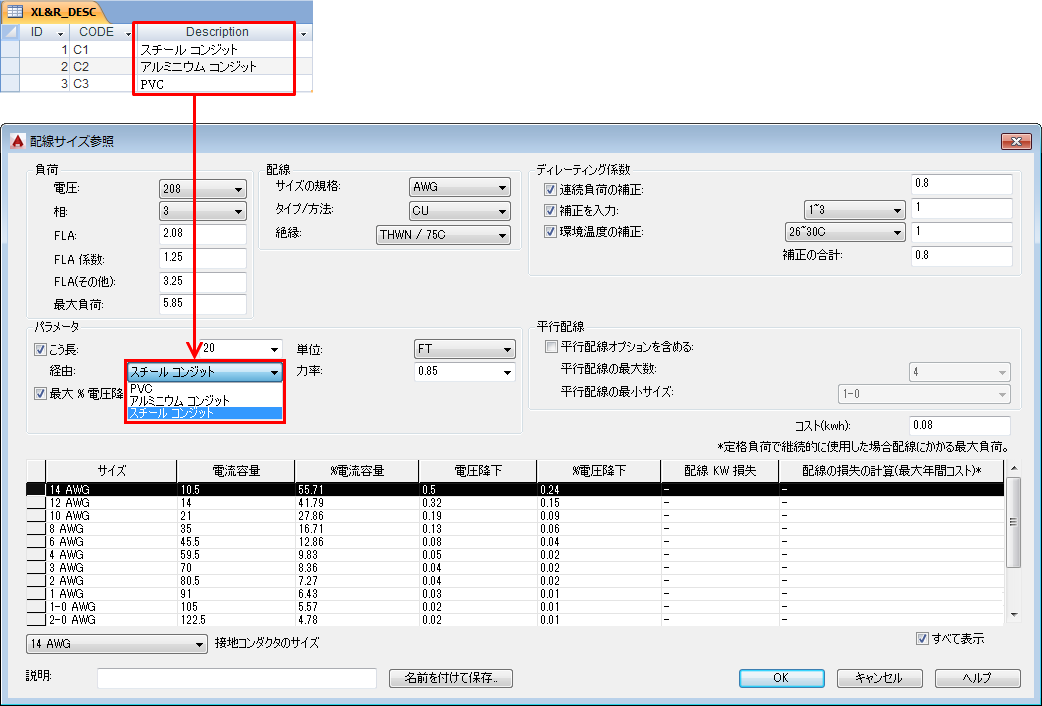Select the 12 AWG row

click(x=515, y=503)
